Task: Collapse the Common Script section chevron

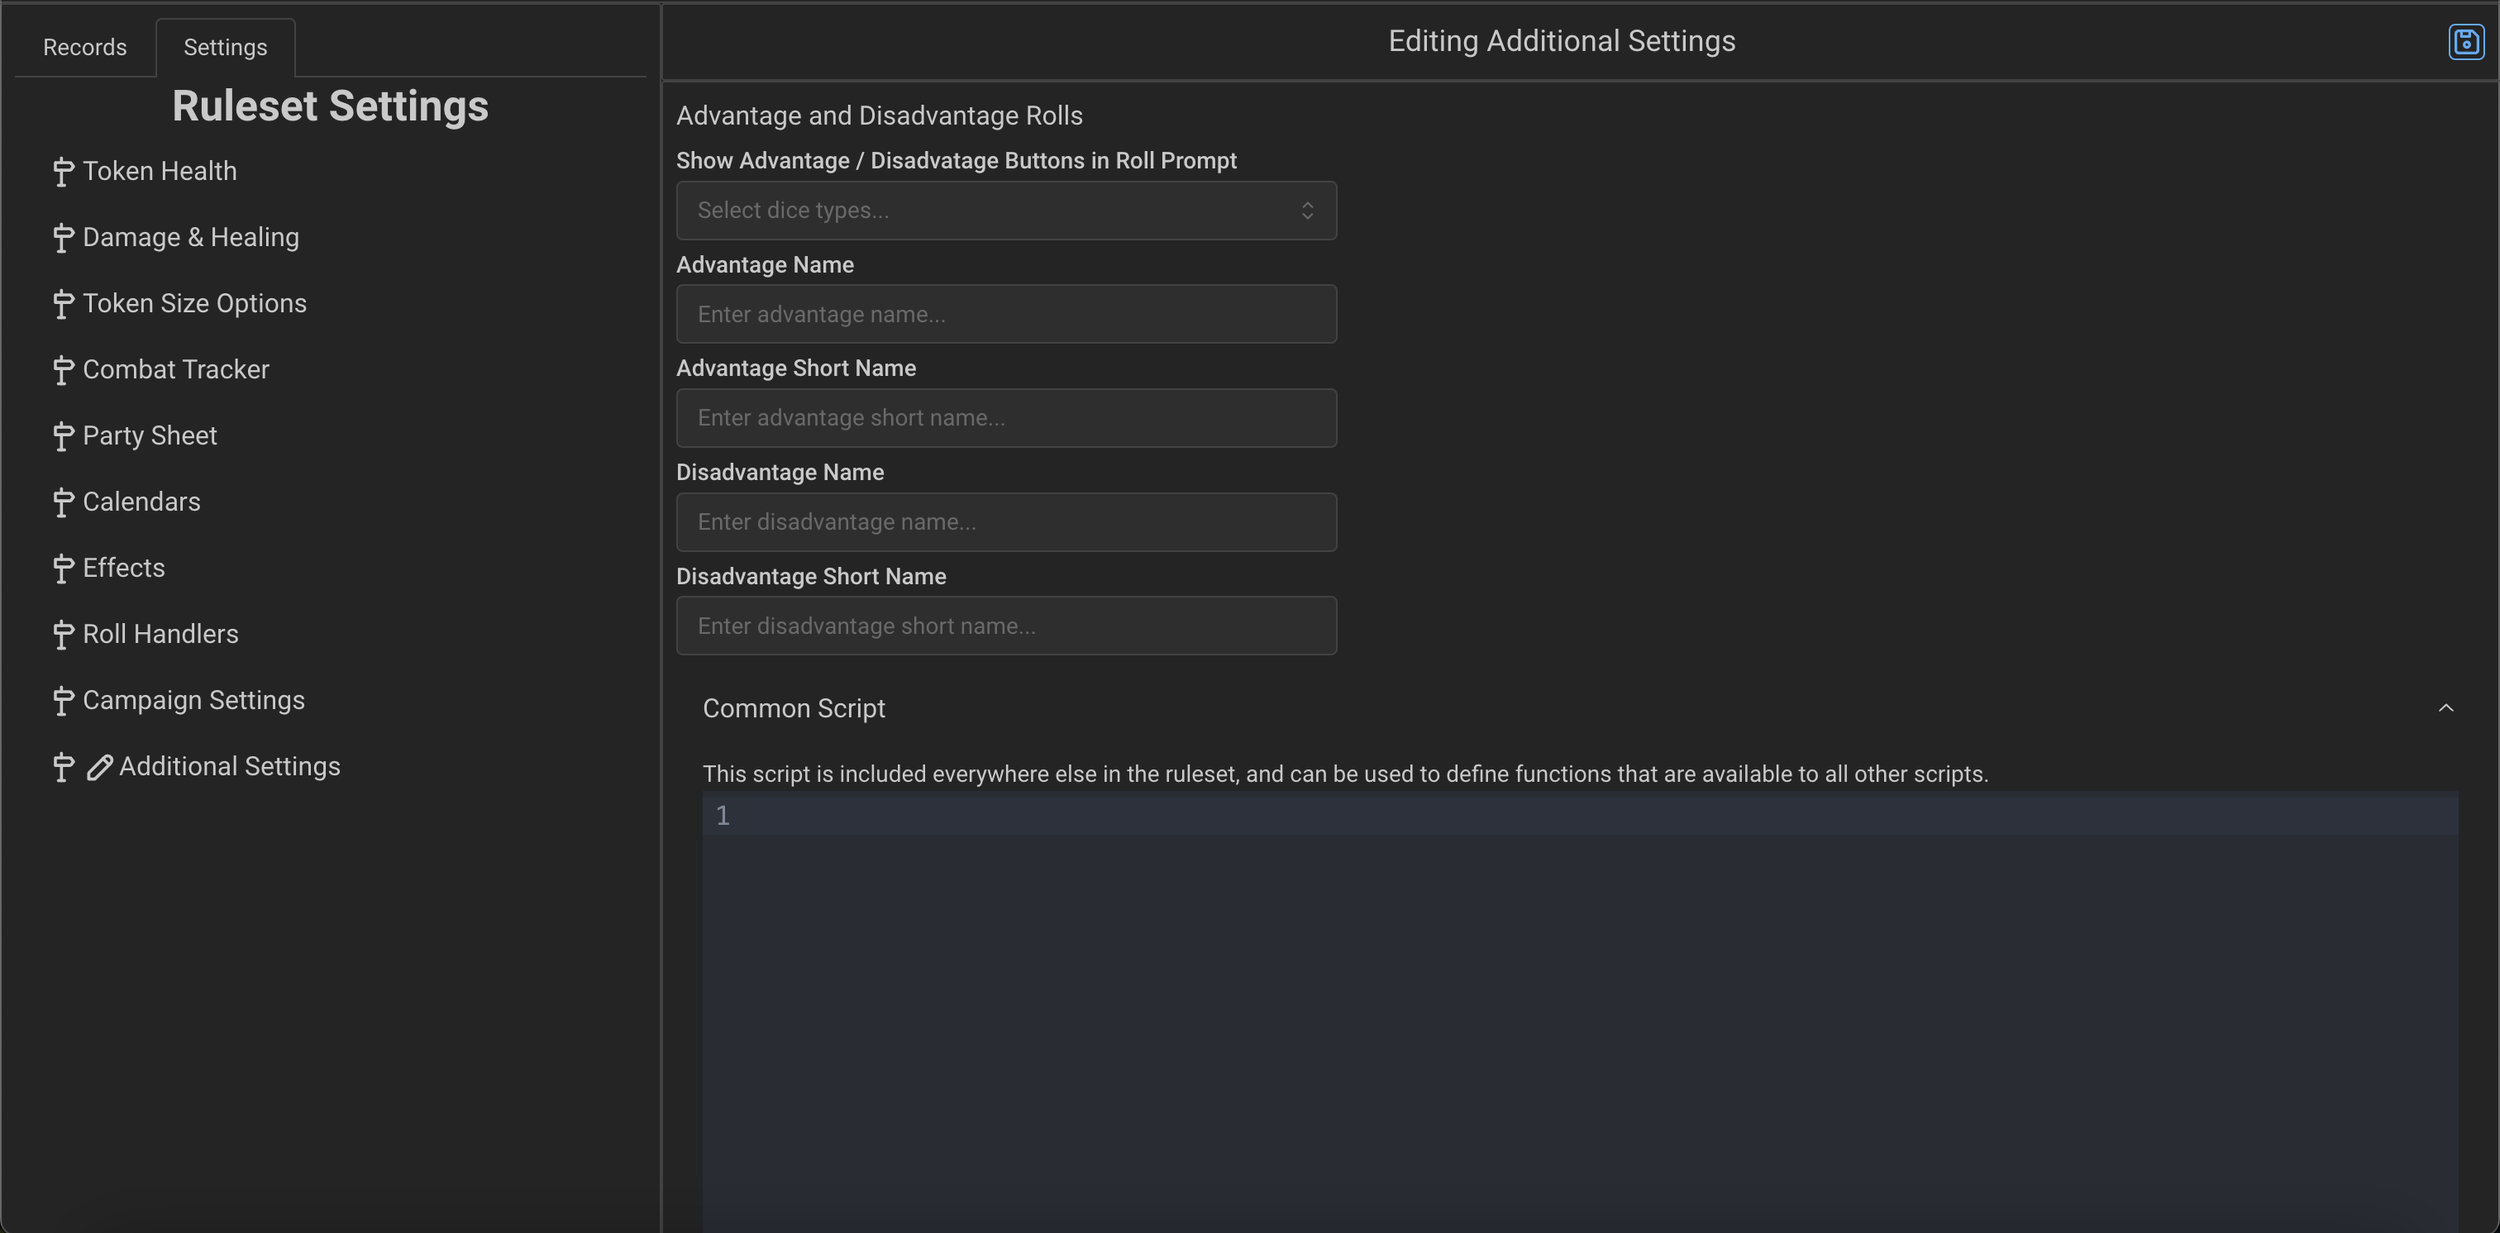Action: pyautogui.click(x=2445, y=708)
